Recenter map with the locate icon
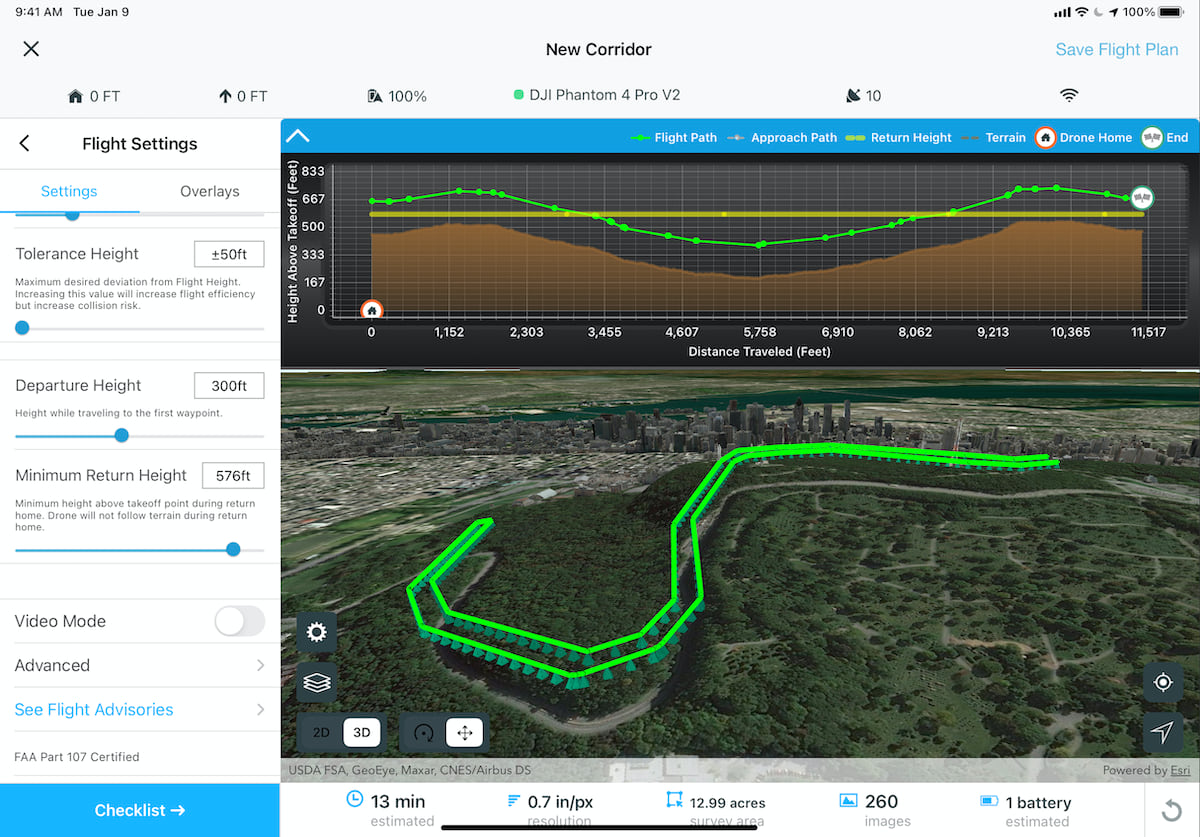 [x=1162, y=682]
